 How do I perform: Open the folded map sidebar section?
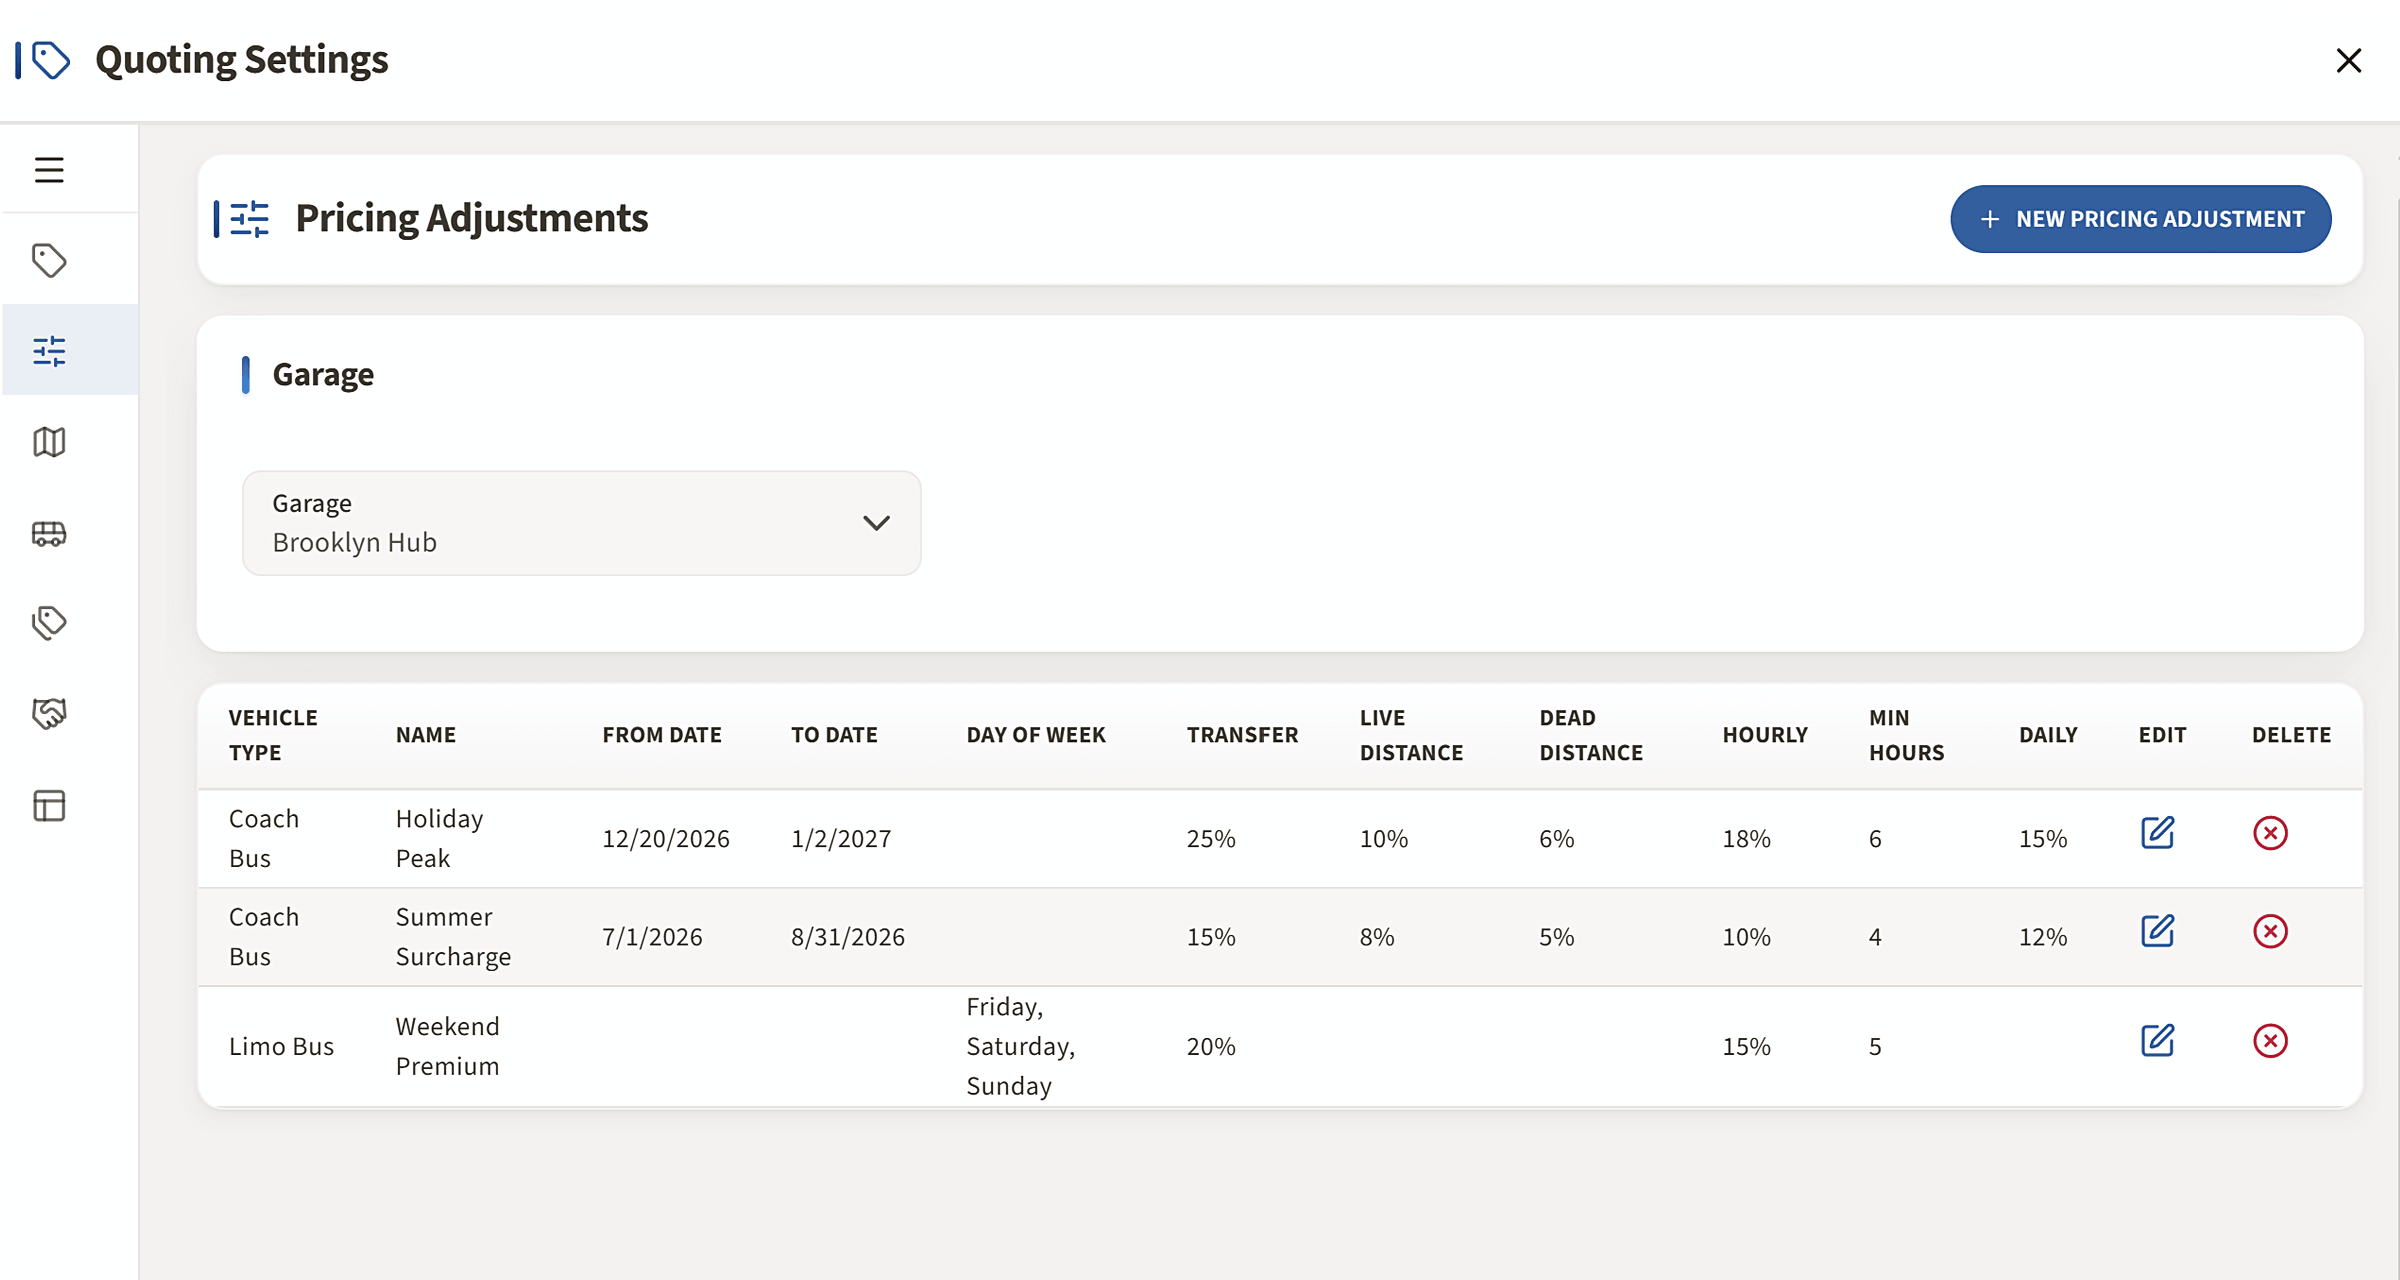point(49,442)
